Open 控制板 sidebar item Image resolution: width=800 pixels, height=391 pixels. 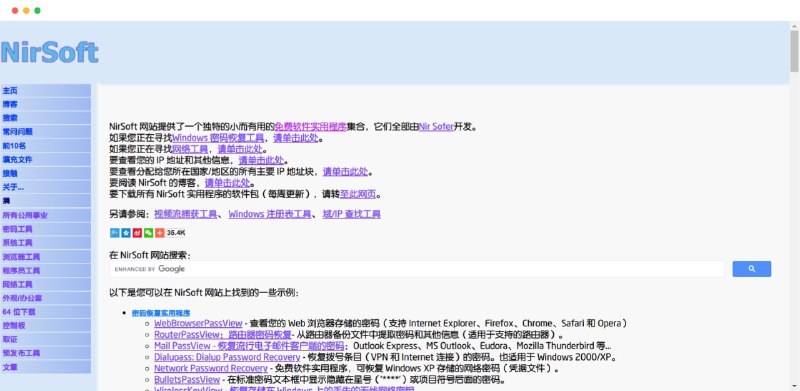pos(46,326)
